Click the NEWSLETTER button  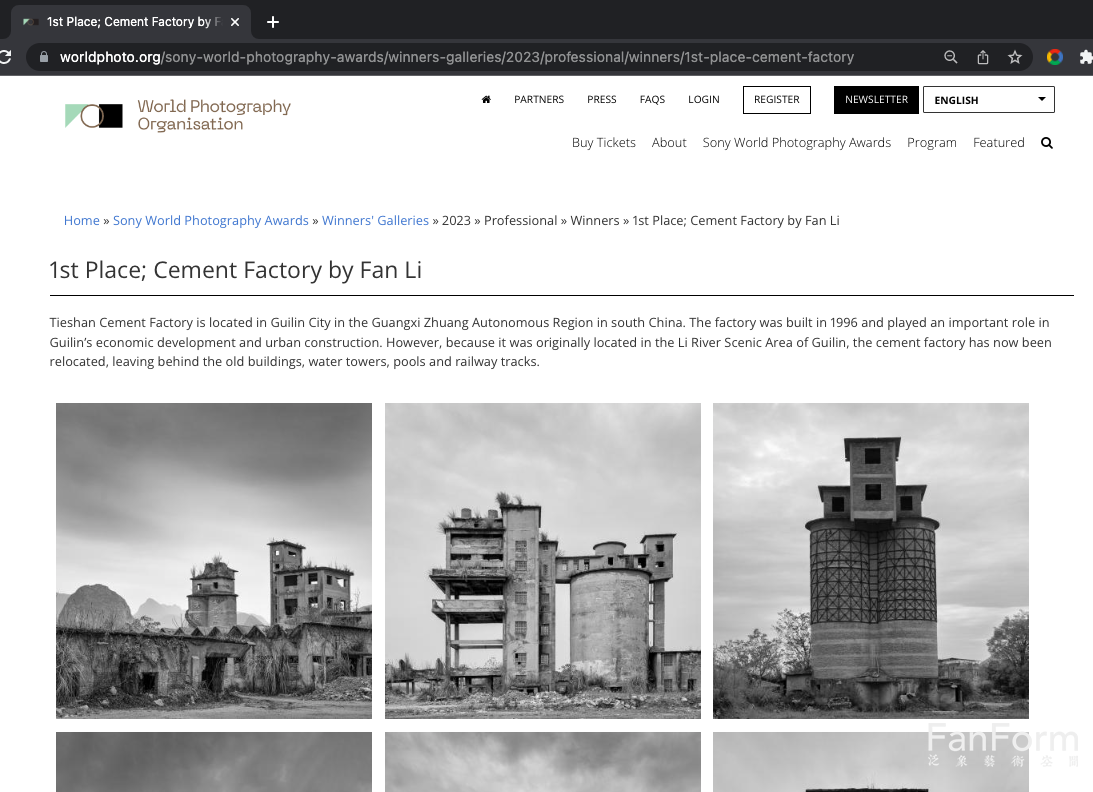(876, 99)
